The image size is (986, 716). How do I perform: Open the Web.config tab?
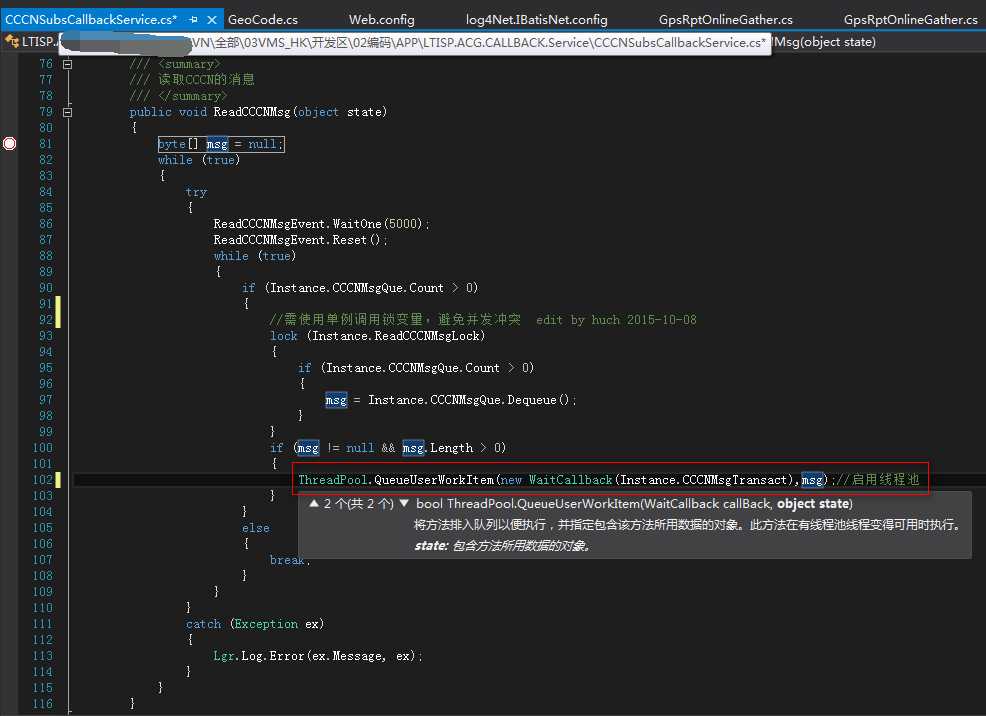click(x=382, y=19)
